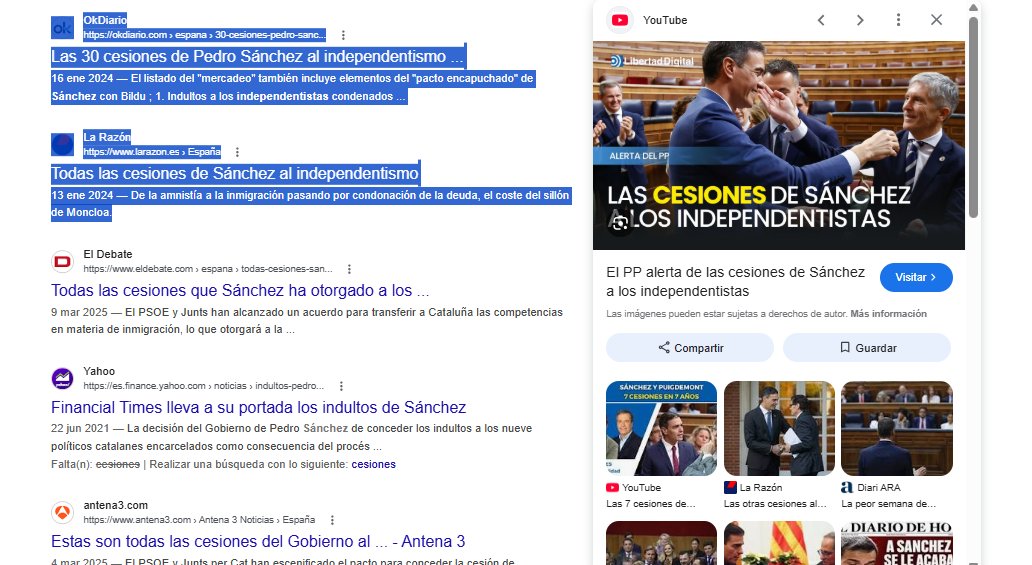Open three-dot menu for OkDiario result
The width and height of the screenshot is (1032, 565).
343,35
